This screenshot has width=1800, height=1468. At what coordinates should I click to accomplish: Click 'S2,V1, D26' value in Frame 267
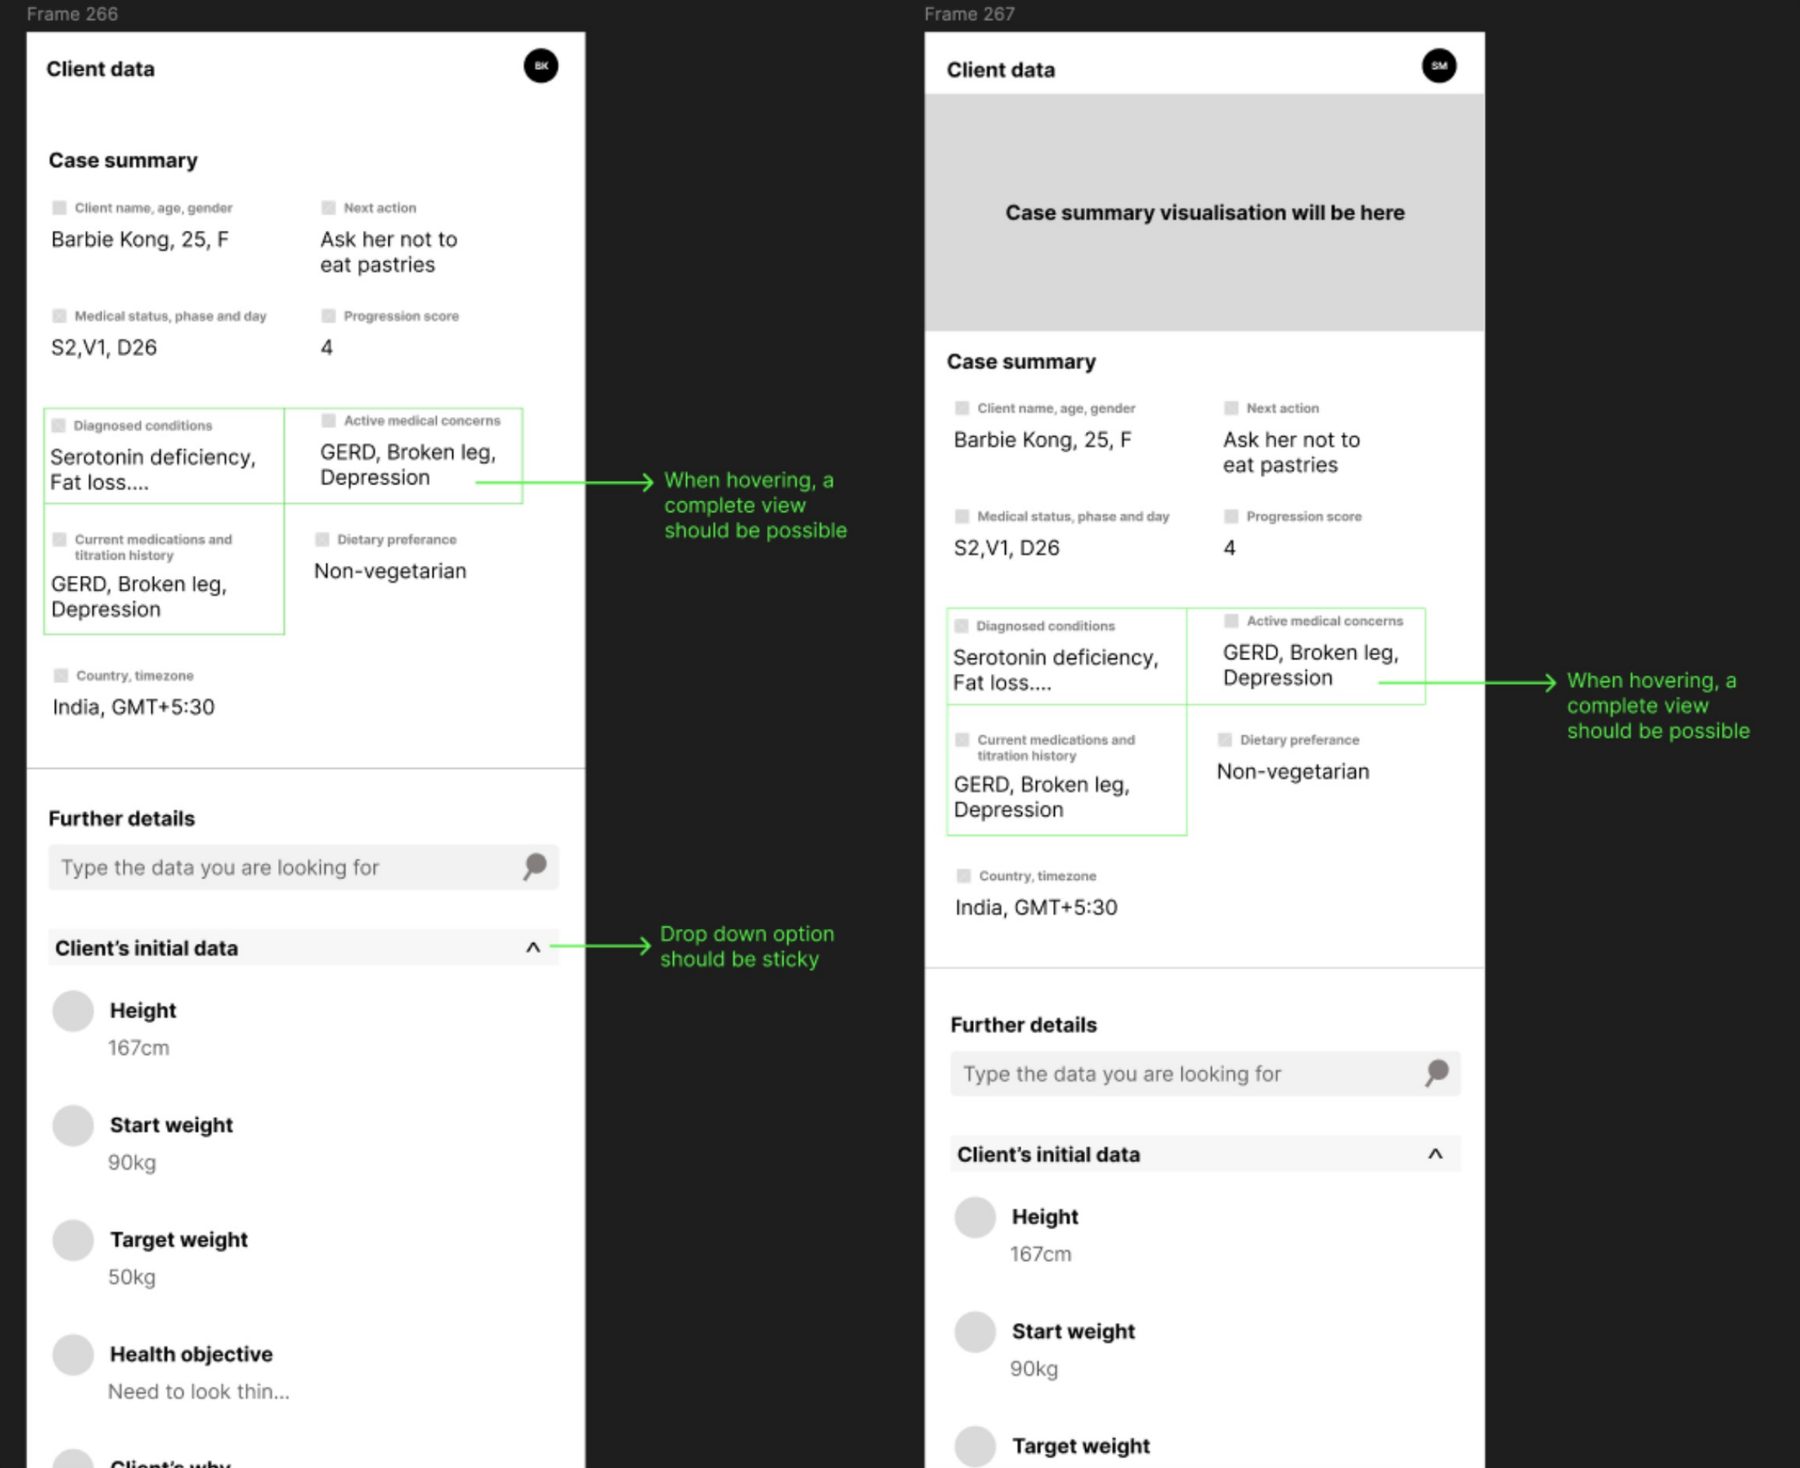[x=1006, y=548]
